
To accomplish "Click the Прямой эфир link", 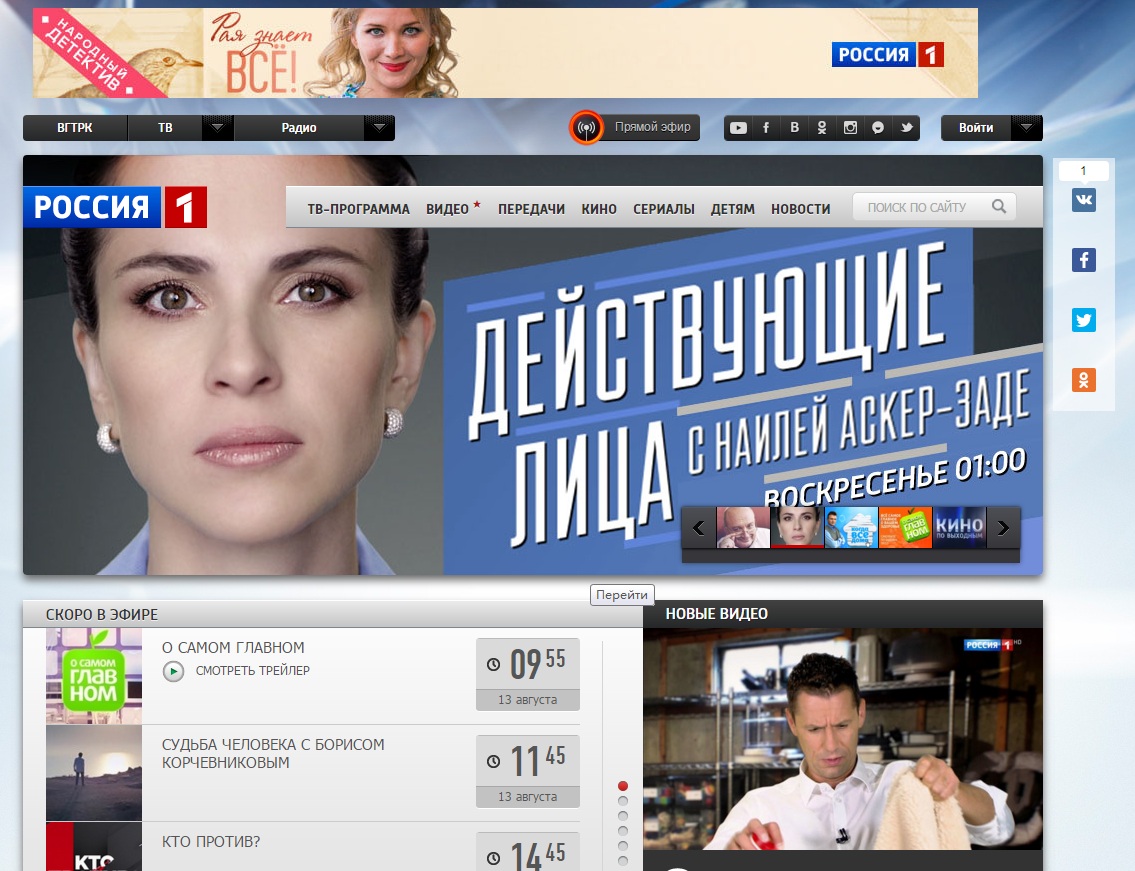I will (652, 127).
